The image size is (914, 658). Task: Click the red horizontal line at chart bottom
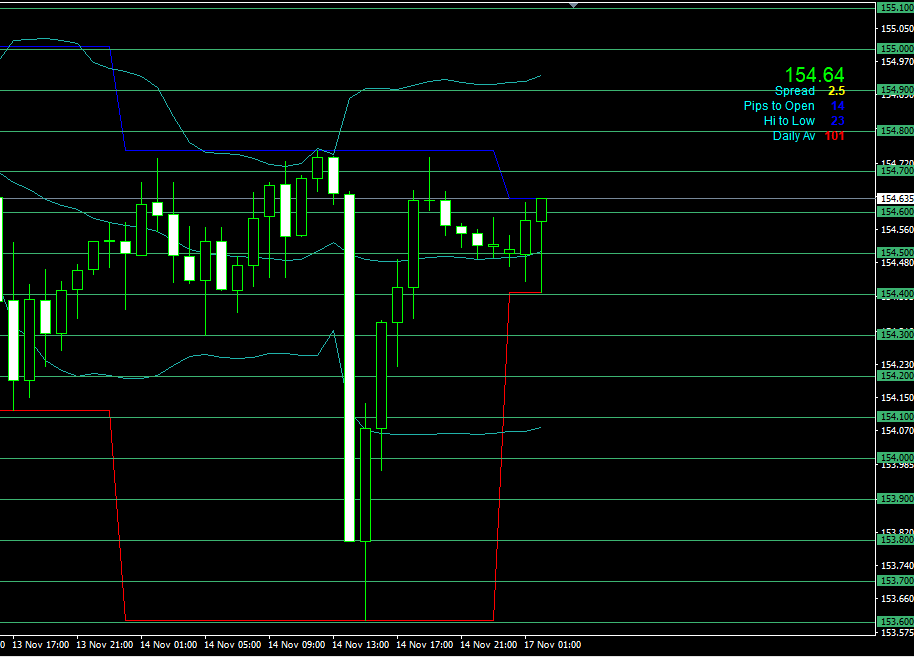(308, 620)
